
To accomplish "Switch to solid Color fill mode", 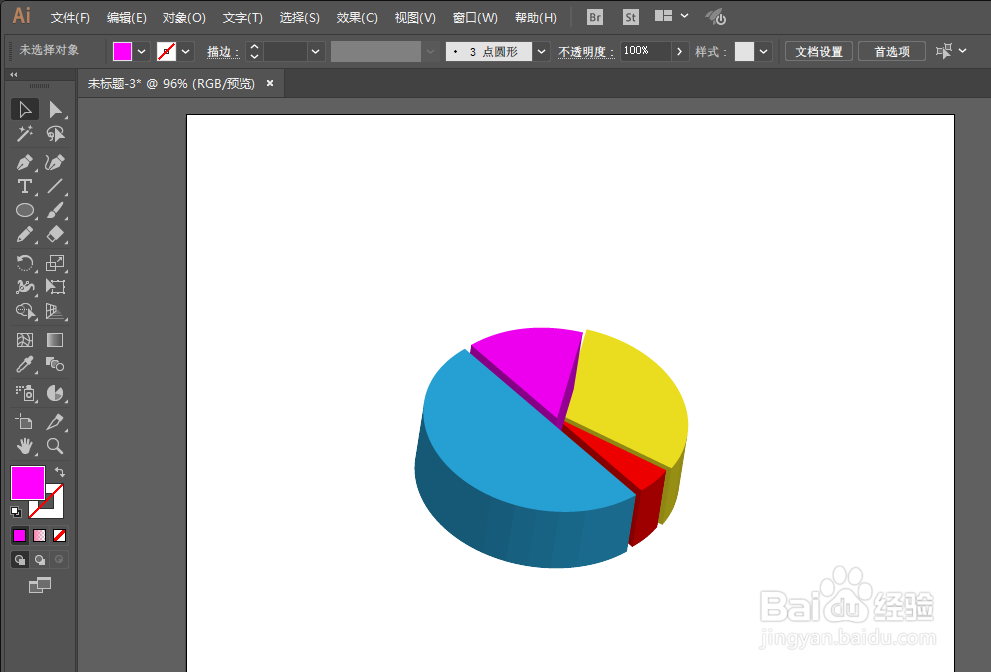I will (20, 535).
